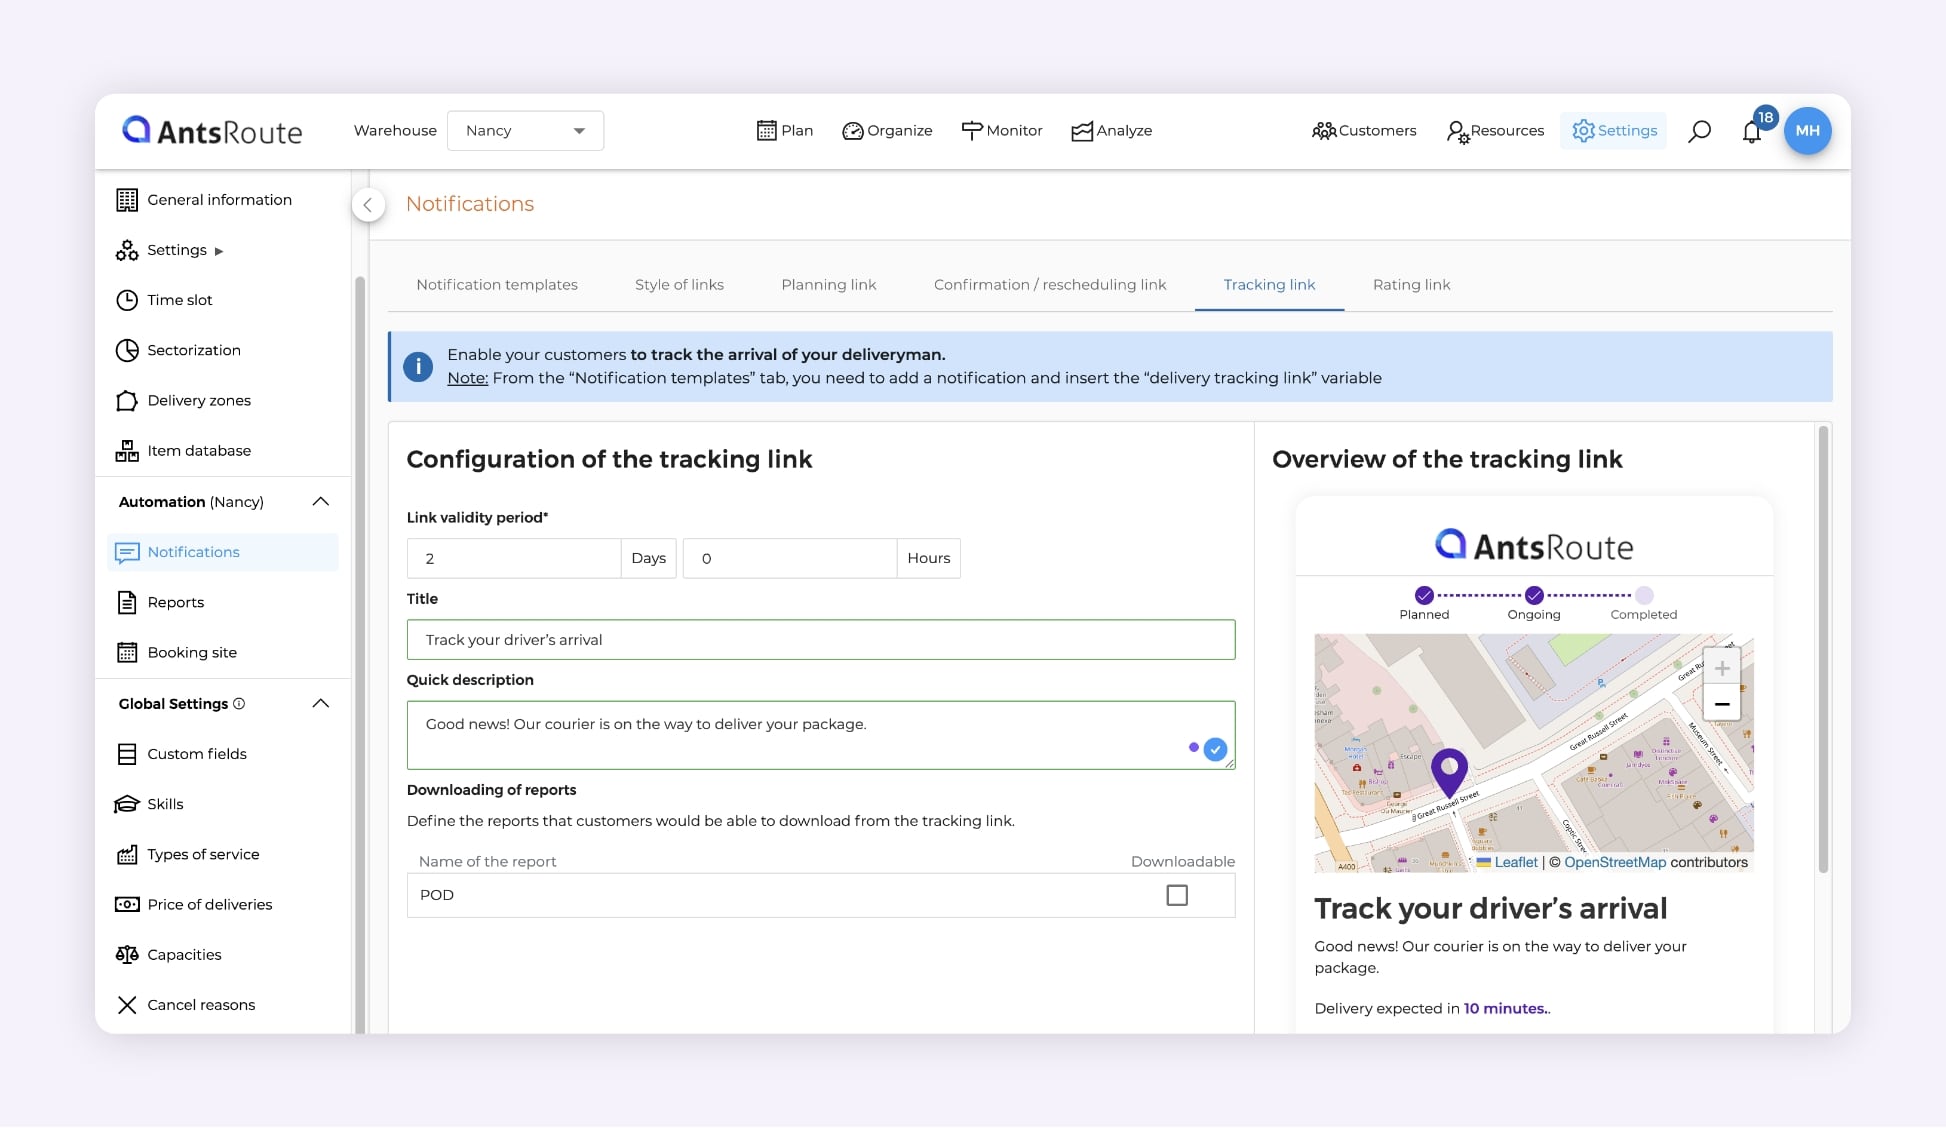Collapse the Automation (Nancy) section
1946x1128 pixels.
(321, 502)
